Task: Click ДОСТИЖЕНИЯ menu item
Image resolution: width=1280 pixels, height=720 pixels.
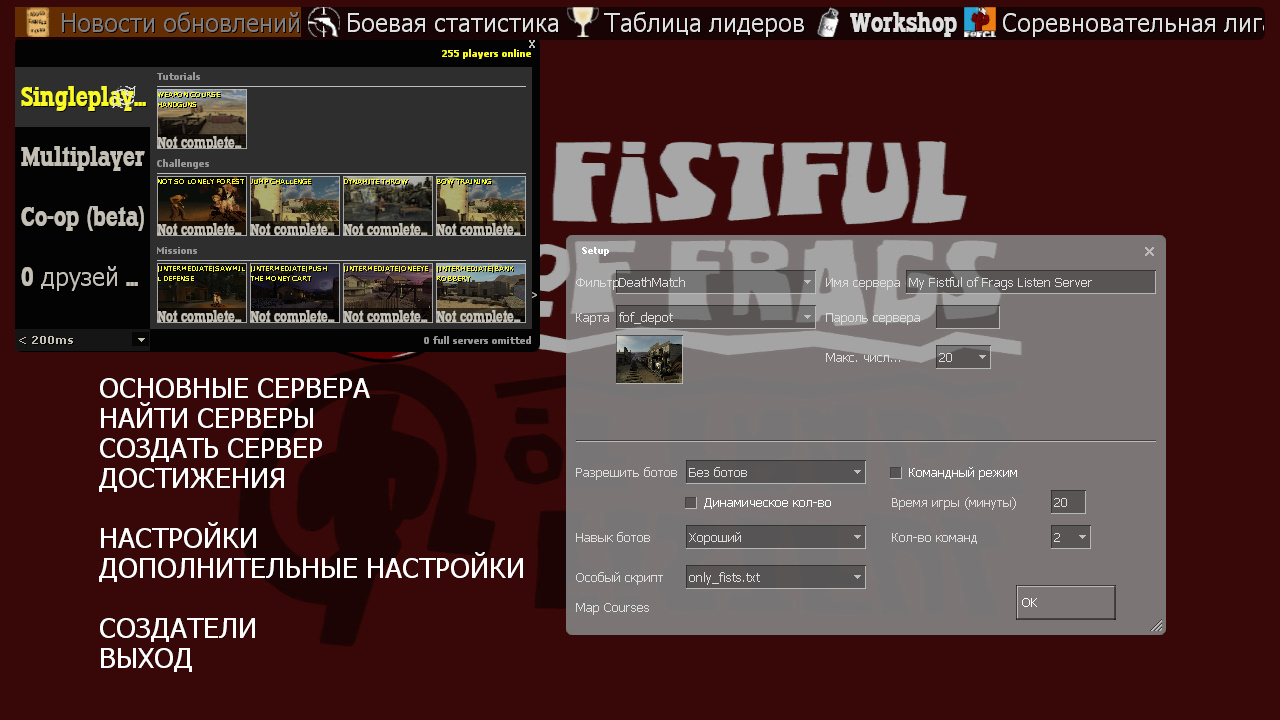Action: [x=192, y=478]
